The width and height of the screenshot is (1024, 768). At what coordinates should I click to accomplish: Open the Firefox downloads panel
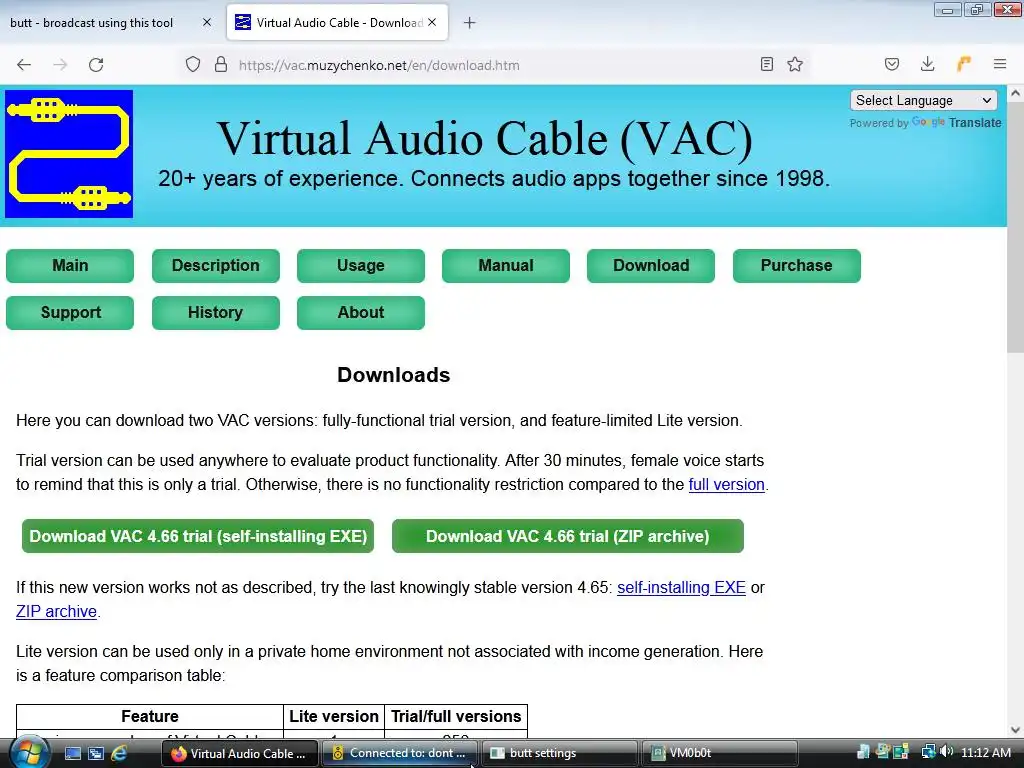(x=927, y=64)
